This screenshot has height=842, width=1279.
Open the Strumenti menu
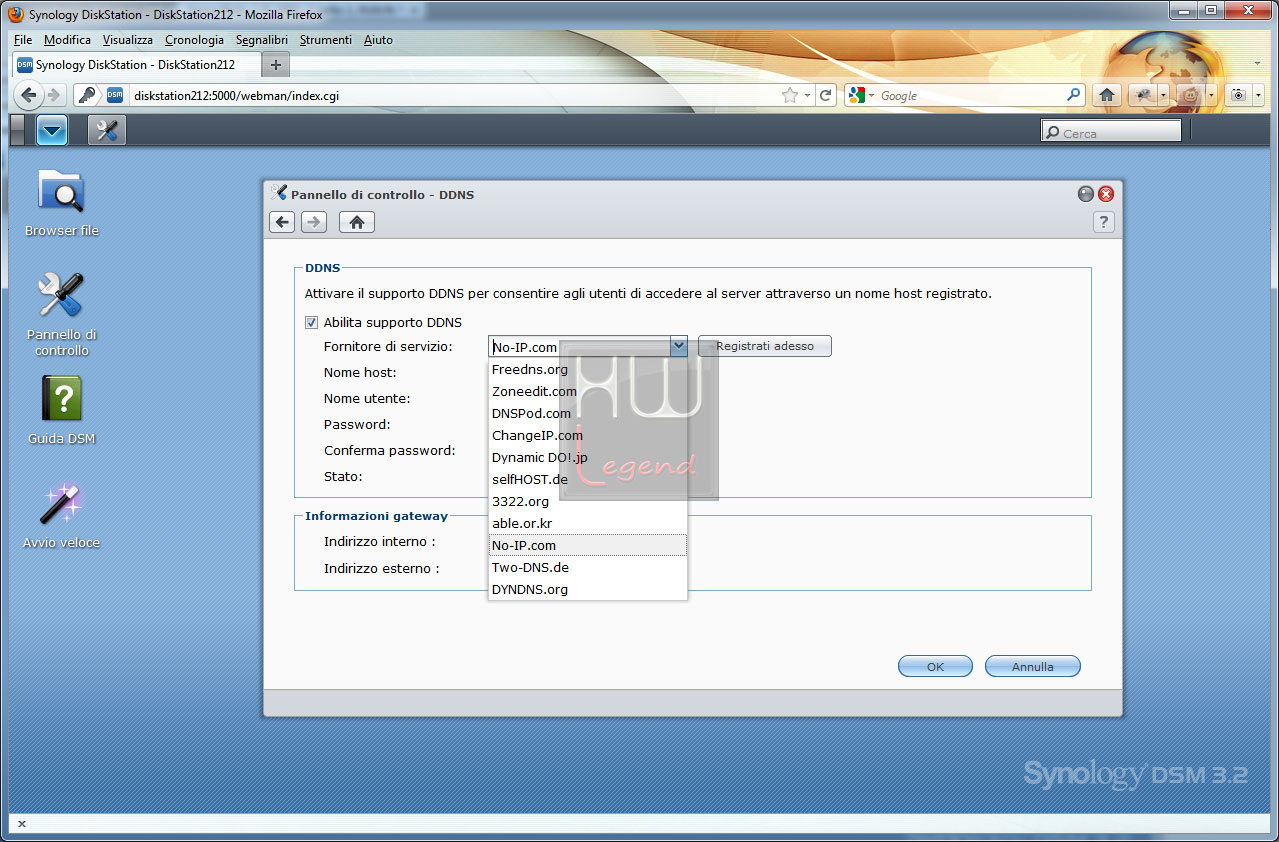point(326,40)
